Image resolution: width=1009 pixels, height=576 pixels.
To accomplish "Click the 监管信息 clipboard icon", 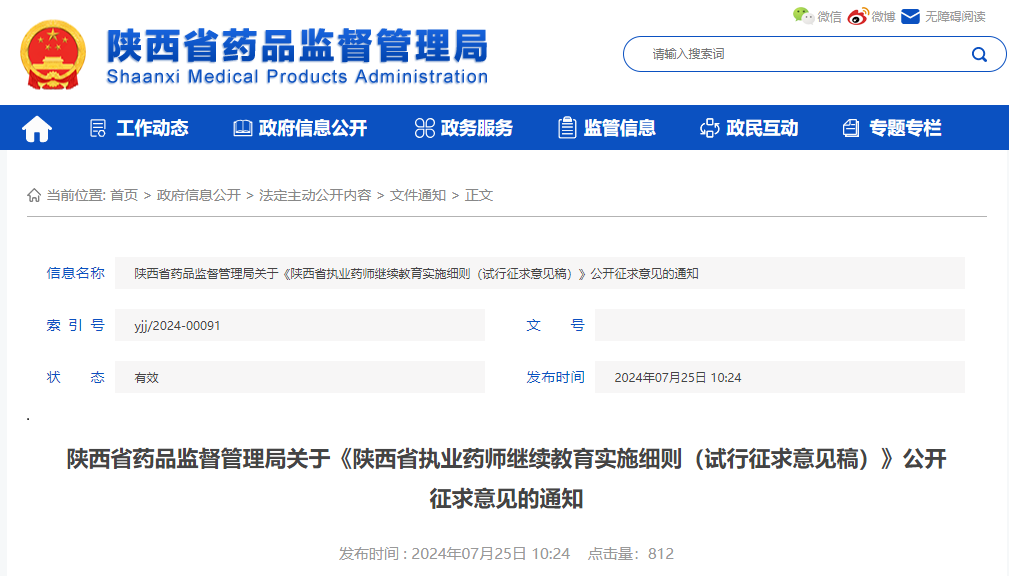I will click(x=567, y=128).
